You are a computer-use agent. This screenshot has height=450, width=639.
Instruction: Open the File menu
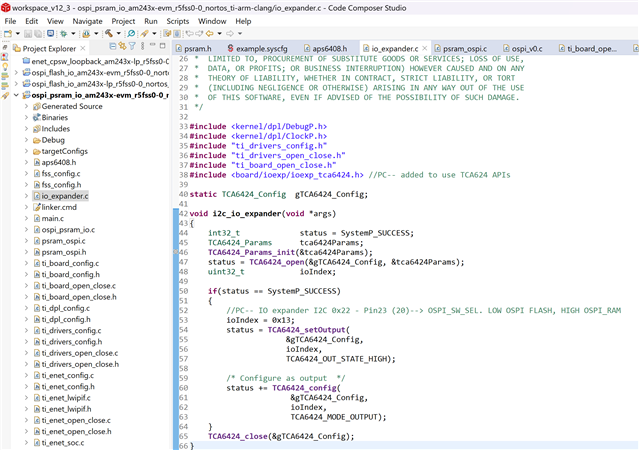tap(10, 21)
